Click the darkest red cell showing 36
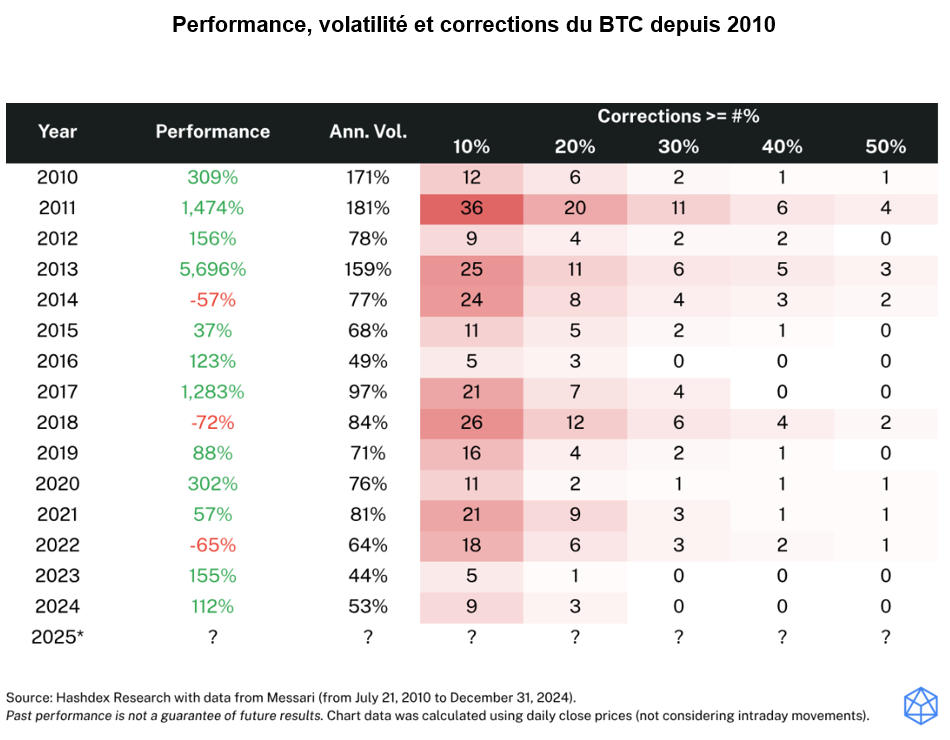The height and width of the screenshot is (740, 950). click(471, 209)
